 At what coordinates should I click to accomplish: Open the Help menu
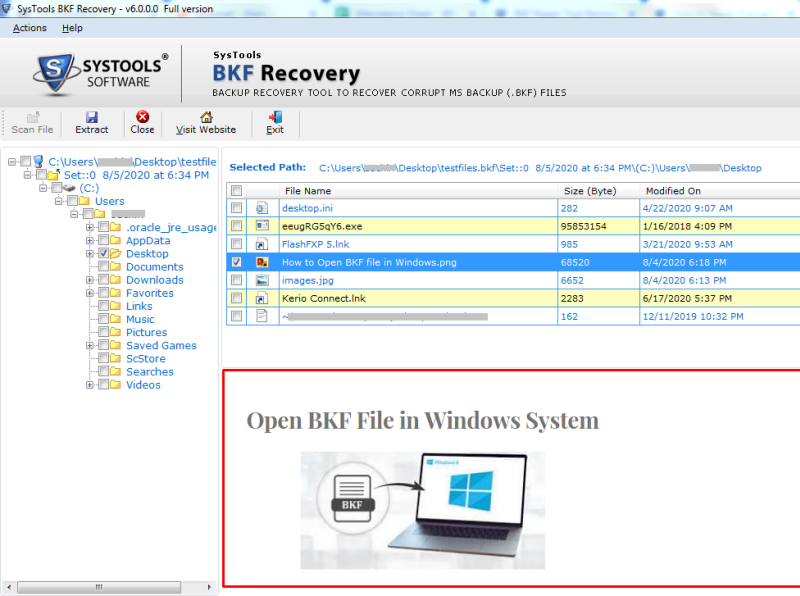(x=72, y=28)
